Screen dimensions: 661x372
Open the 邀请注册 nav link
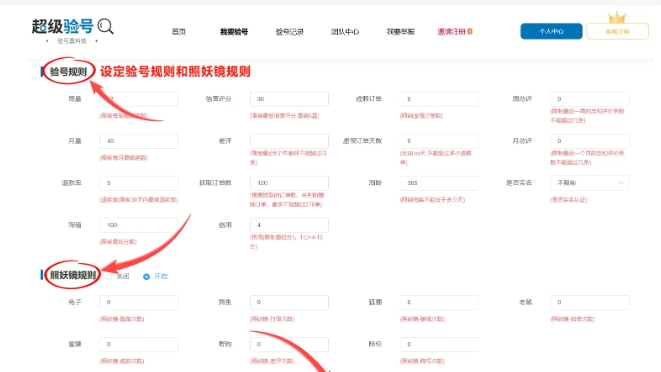tap(451, 32)
